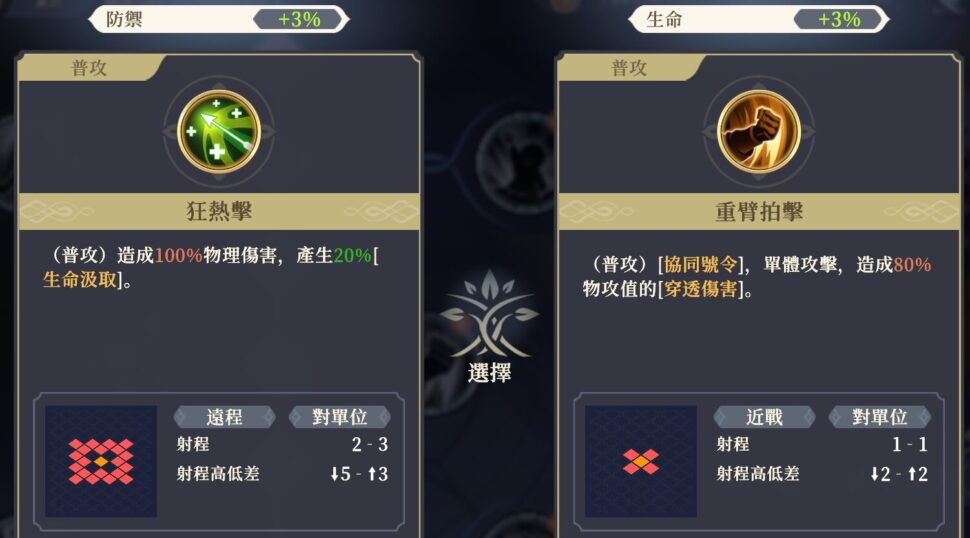Click the 防禦 +3% stat bar
970x538 pixels.
[x=219, y=19]
